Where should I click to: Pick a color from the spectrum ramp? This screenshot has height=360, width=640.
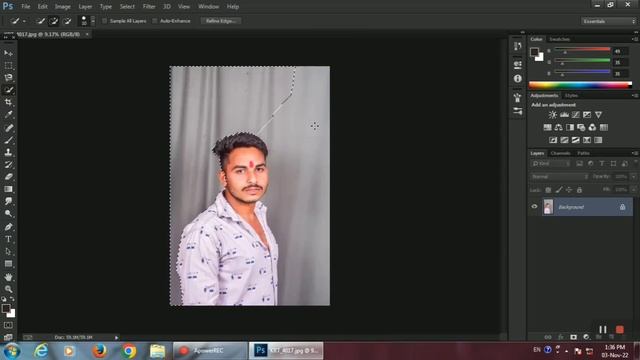tap(580, 85)
